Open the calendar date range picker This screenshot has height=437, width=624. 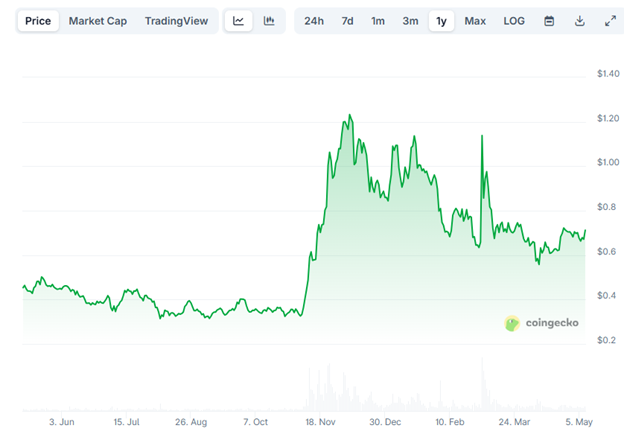tap(549, 21)
